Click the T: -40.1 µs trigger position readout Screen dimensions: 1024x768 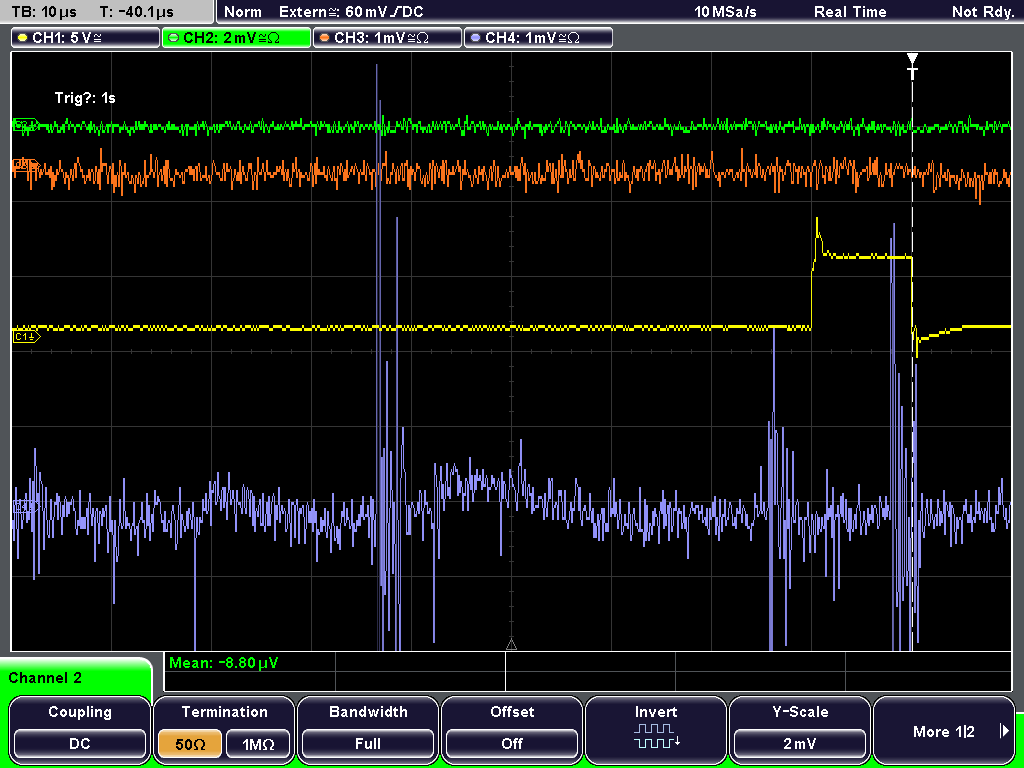(137, 12)
